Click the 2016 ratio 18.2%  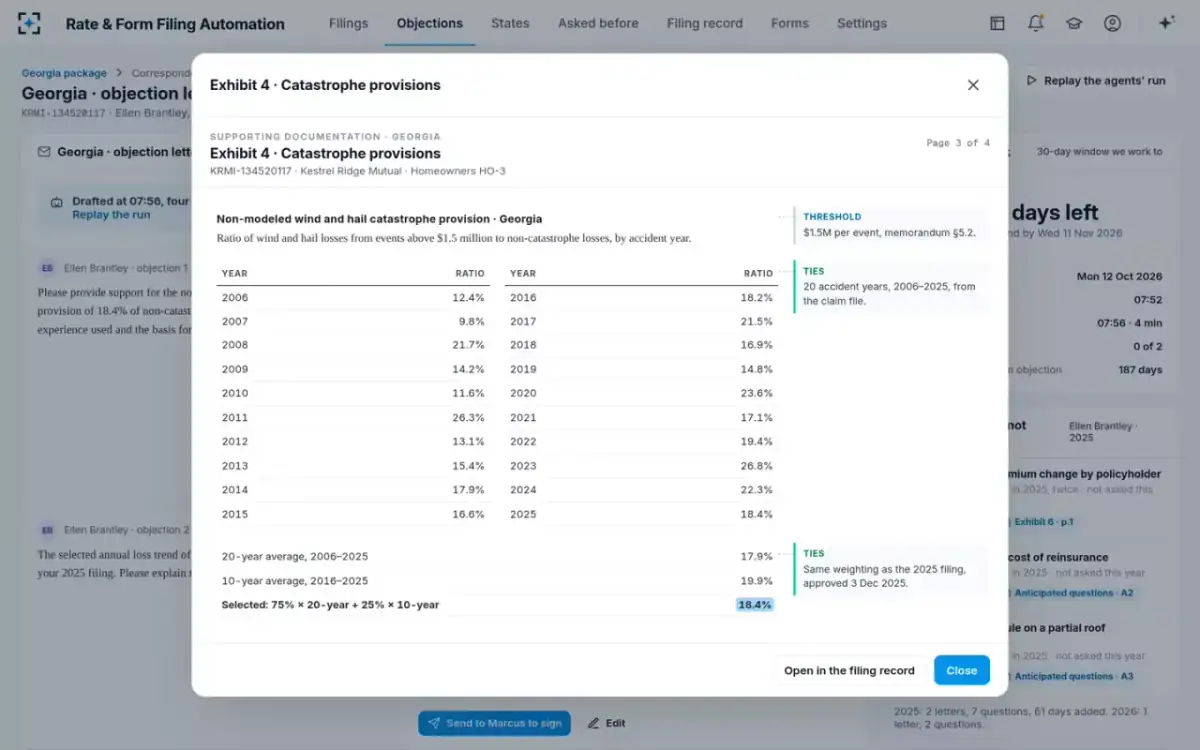pyautogui.click(x=756, y=298)
